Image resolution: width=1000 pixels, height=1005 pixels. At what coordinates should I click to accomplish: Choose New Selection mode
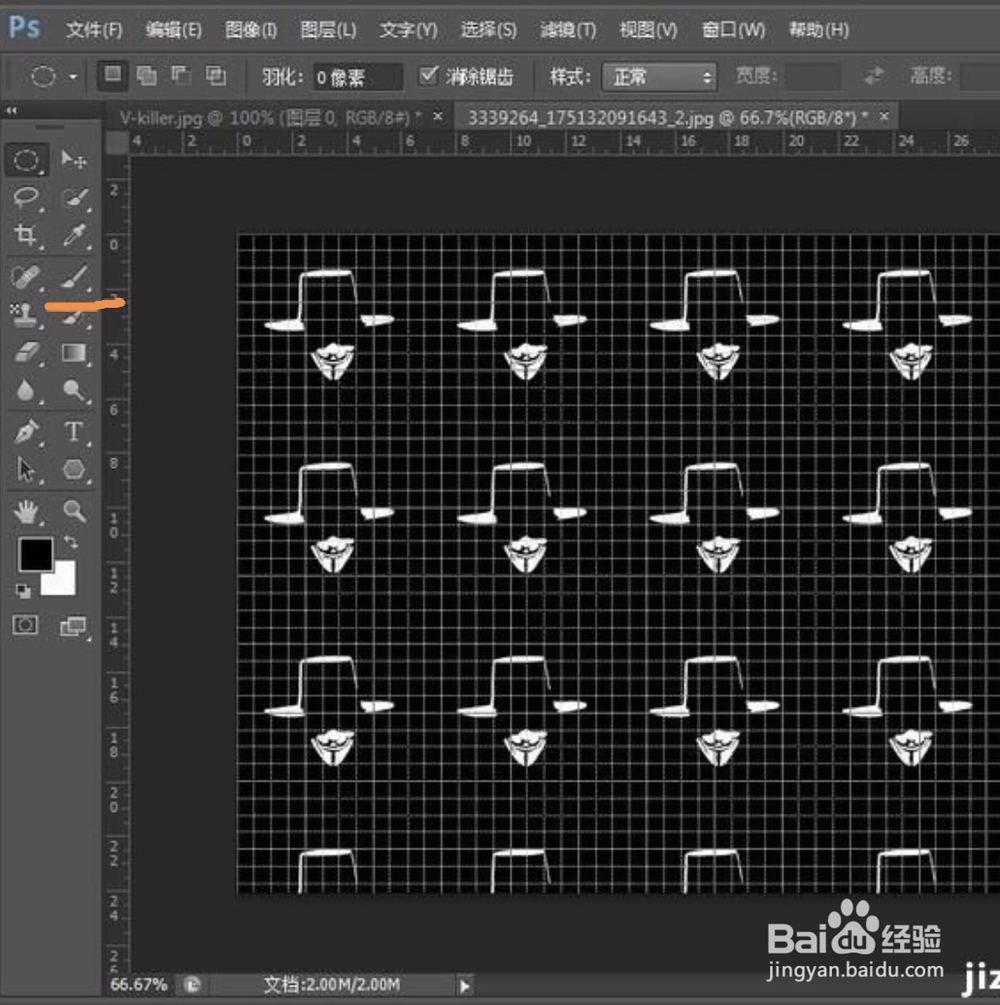coord(113,76)
